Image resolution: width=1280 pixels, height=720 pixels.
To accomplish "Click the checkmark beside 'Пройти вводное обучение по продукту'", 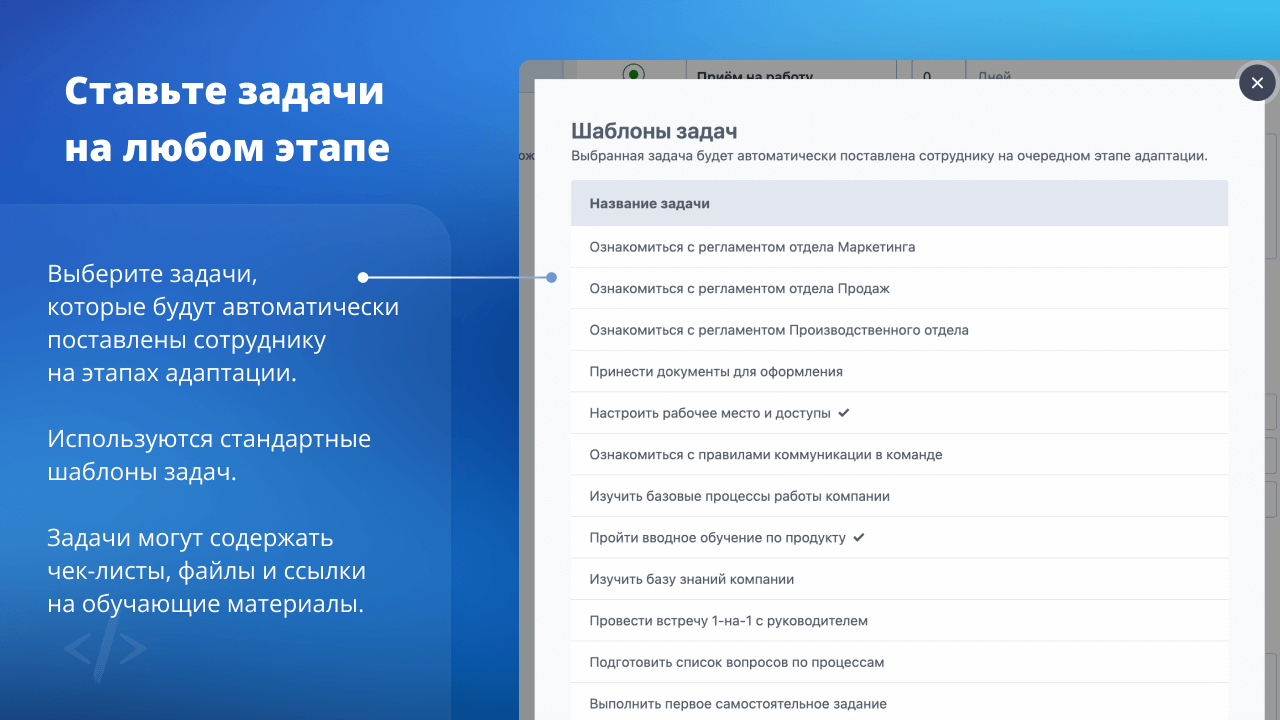I will tap(859, 538).
